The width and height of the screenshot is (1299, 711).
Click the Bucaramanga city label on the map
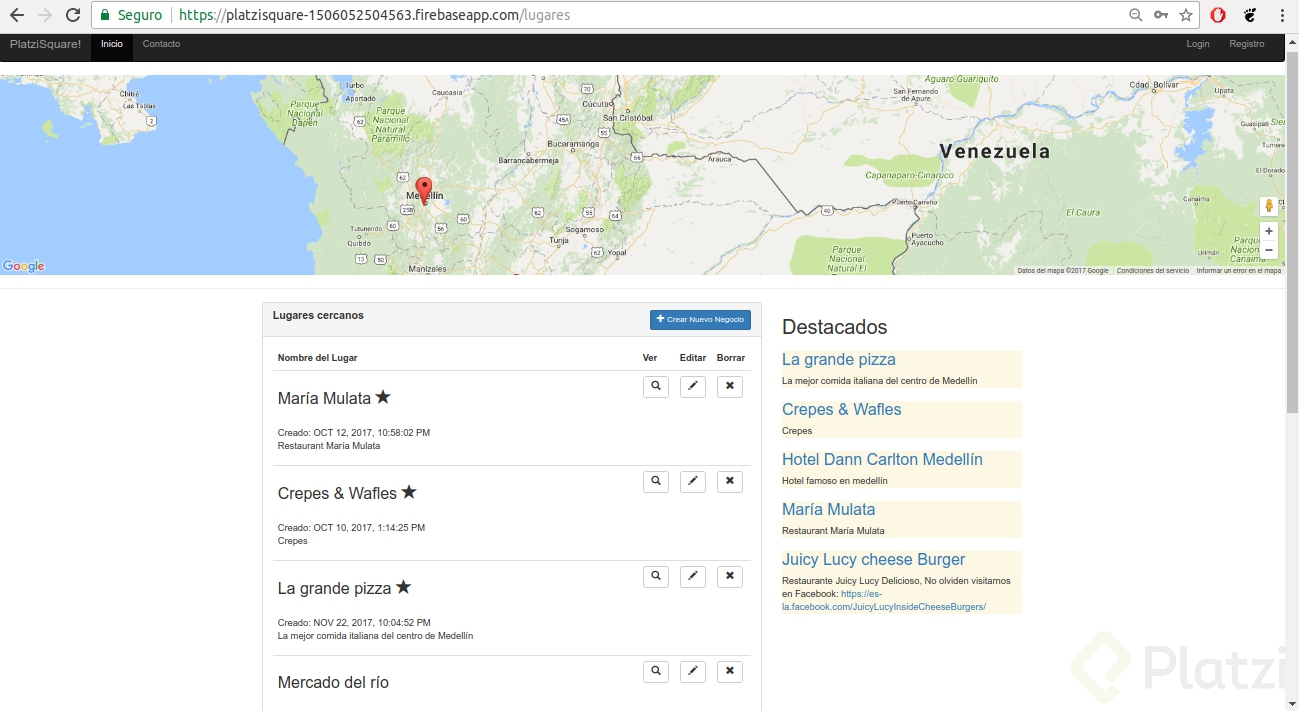pos(573,144)
